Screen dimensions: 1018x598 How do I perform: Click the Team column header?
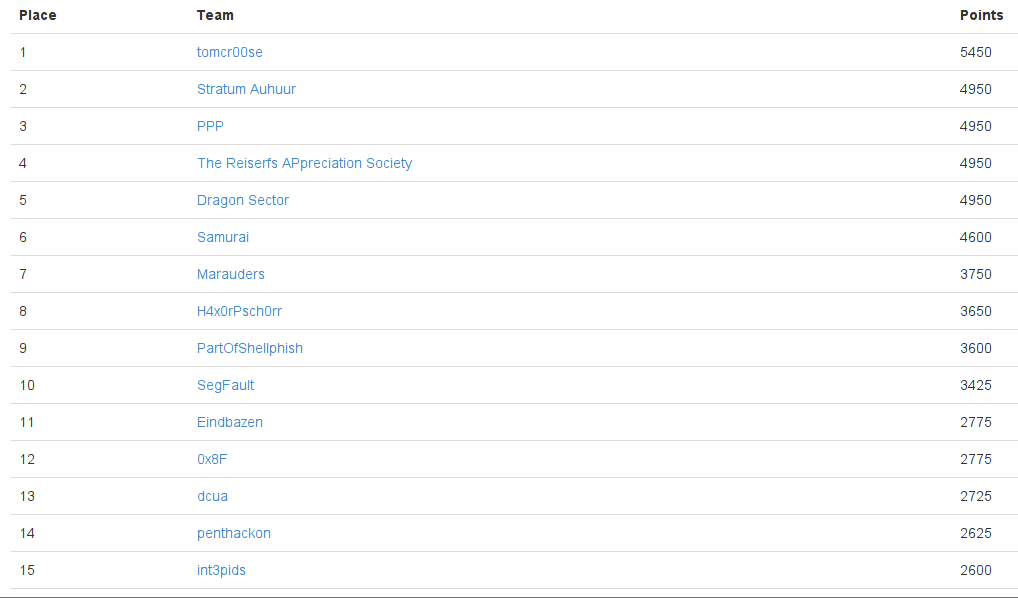click(215, 15)
